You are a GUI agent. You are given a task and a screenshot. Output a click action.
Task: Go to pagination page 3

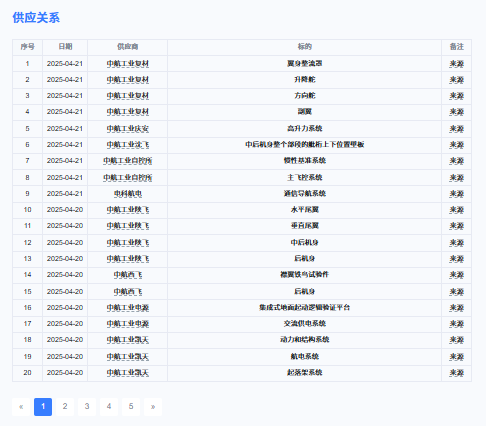click(x=87, y=407)
